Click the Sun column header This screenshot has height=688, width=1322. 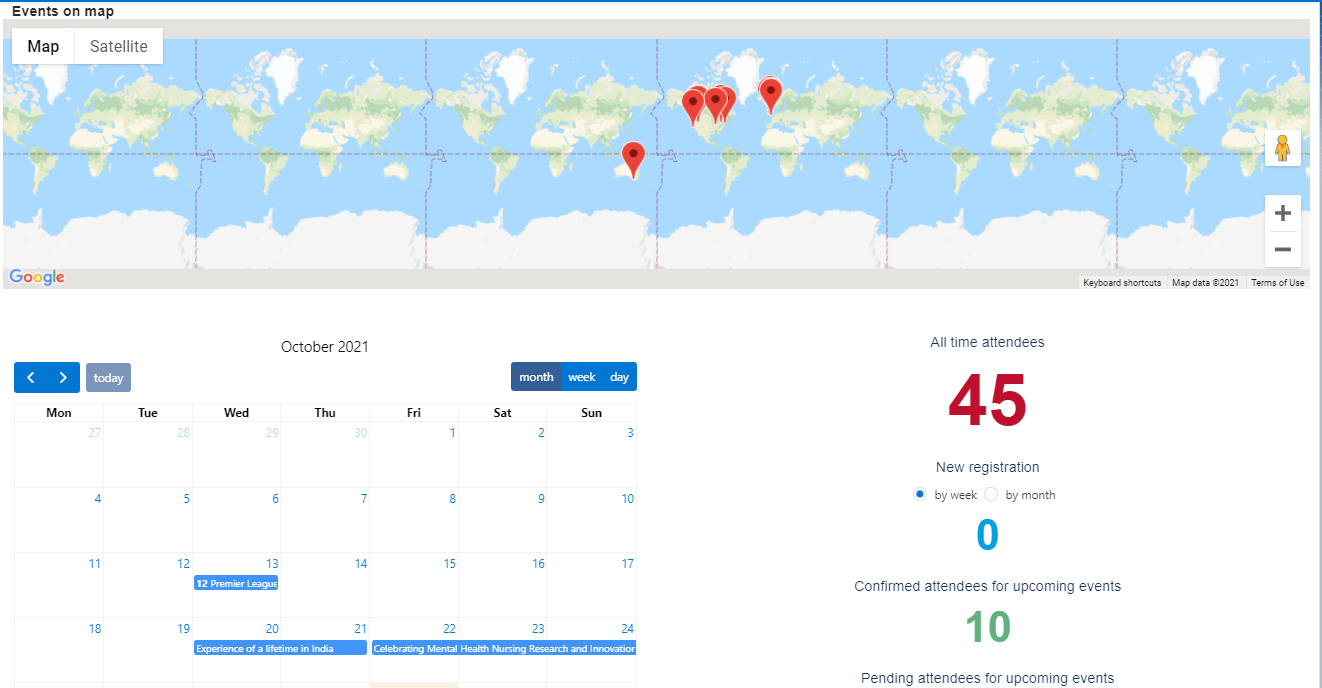[x=592, y=412]
